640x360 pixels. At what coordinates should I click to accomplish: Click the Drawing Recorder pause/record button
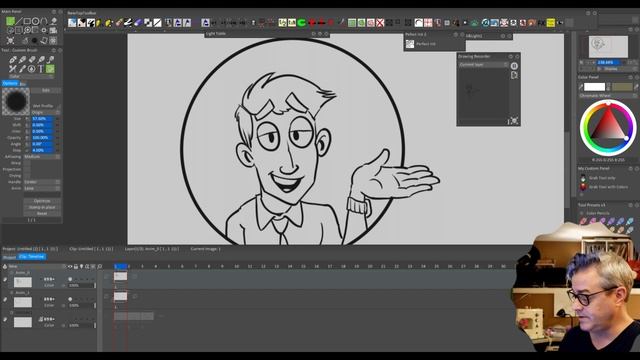514,66
